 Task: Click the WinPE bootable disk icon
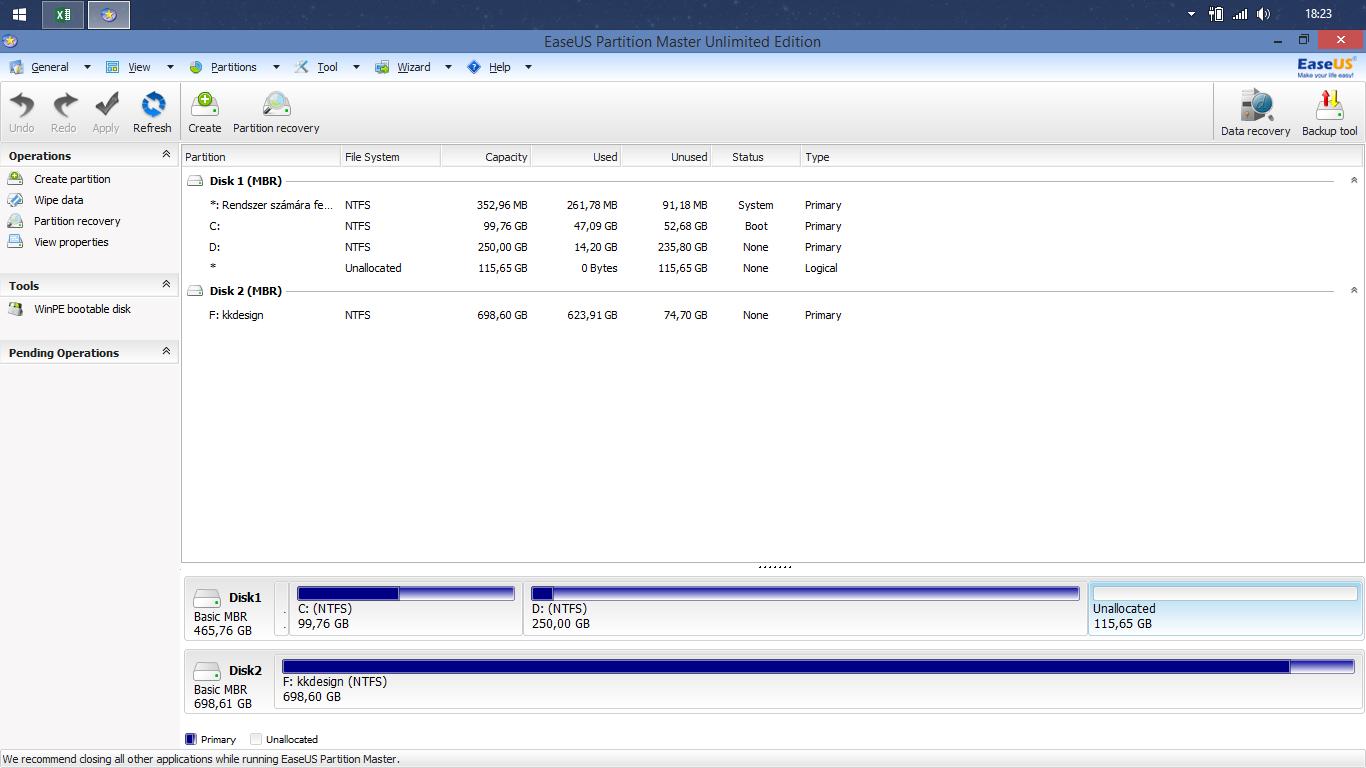tap(15, 309)
